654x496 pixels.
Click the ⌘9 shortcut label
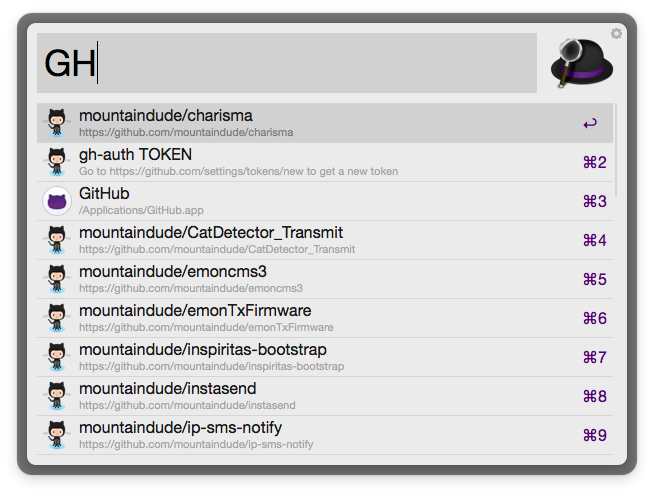(x=595, y=435)
